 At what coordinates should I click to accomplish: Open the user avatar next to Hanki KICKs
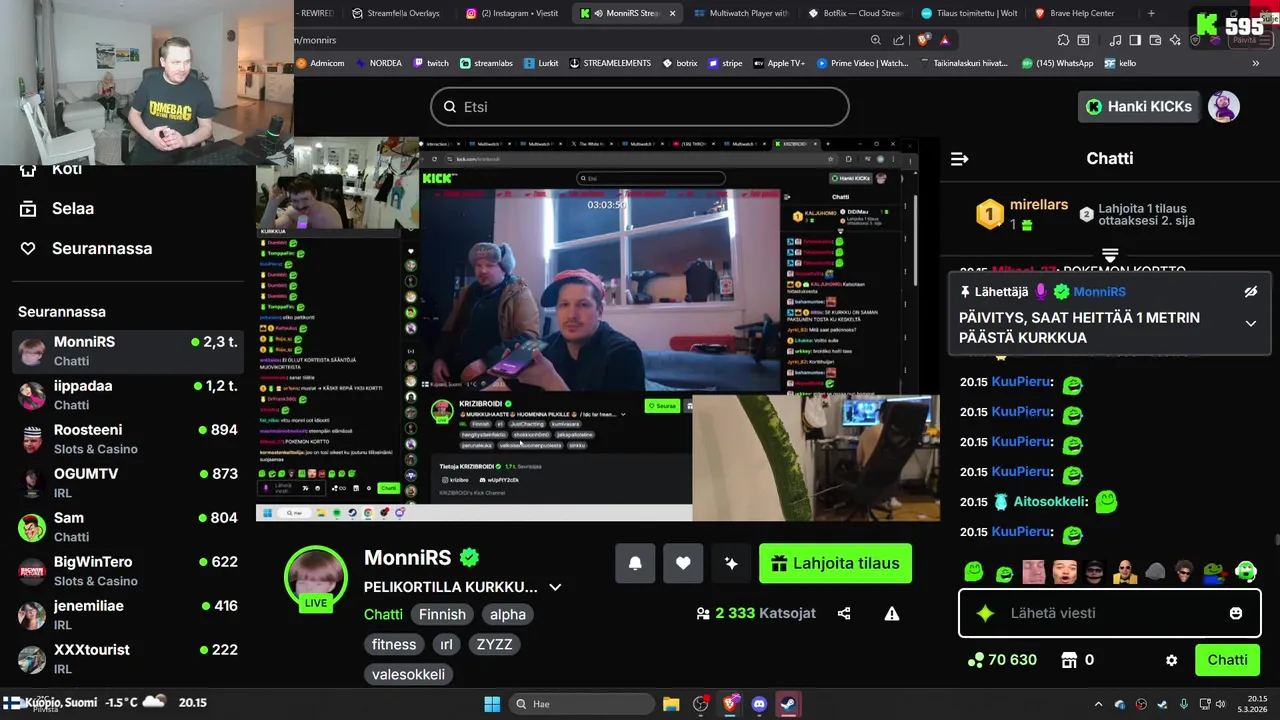click(1224, 106)
